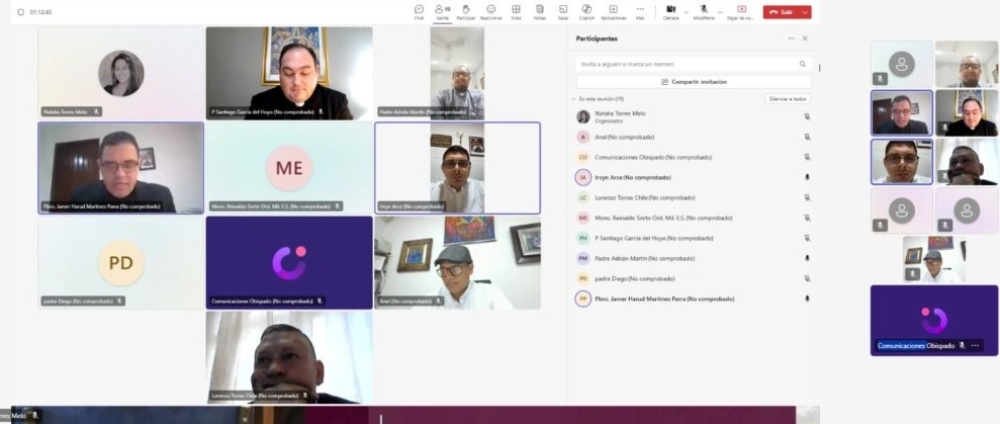Open Participantes panel more options ellipsis
The height and width of the screenshot is (424, 1000).
791,38
